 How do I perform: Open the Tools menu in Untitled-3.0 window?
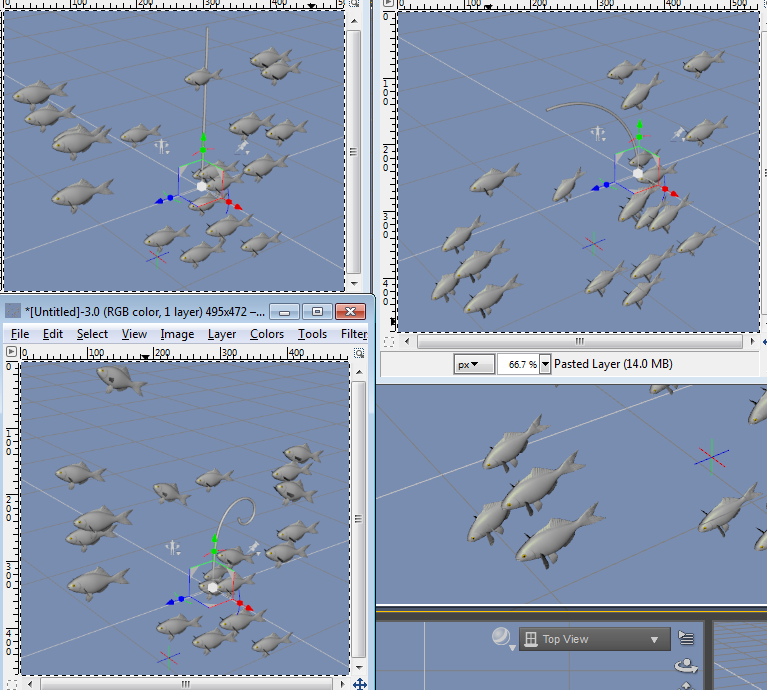313,334
